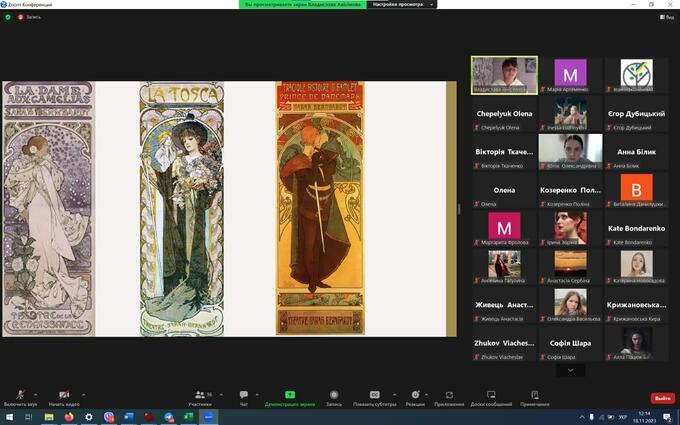This screenshot has width=680, height=425.
Task: Select Живець Анастасія participant tile
Action: coord(504,305)
